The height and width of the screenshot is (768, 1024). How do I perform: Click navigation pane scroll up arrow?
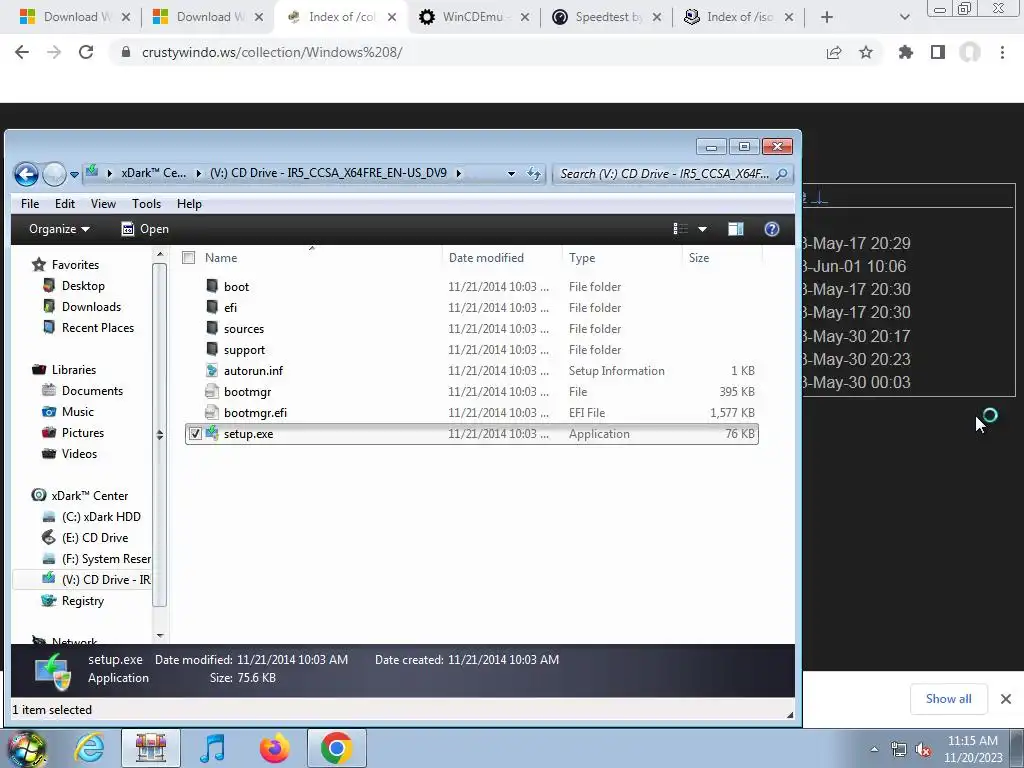tap(160, 254)
